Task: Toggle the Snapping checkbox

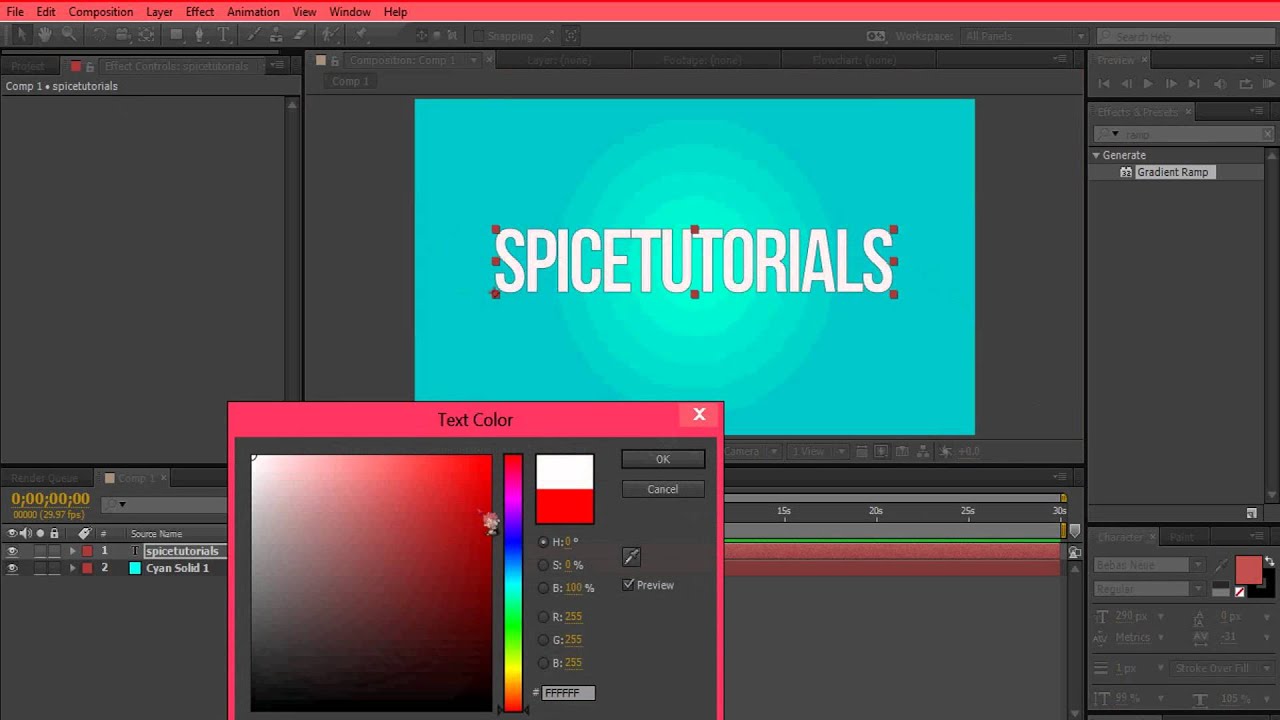Action: click(x=478, y=36)
